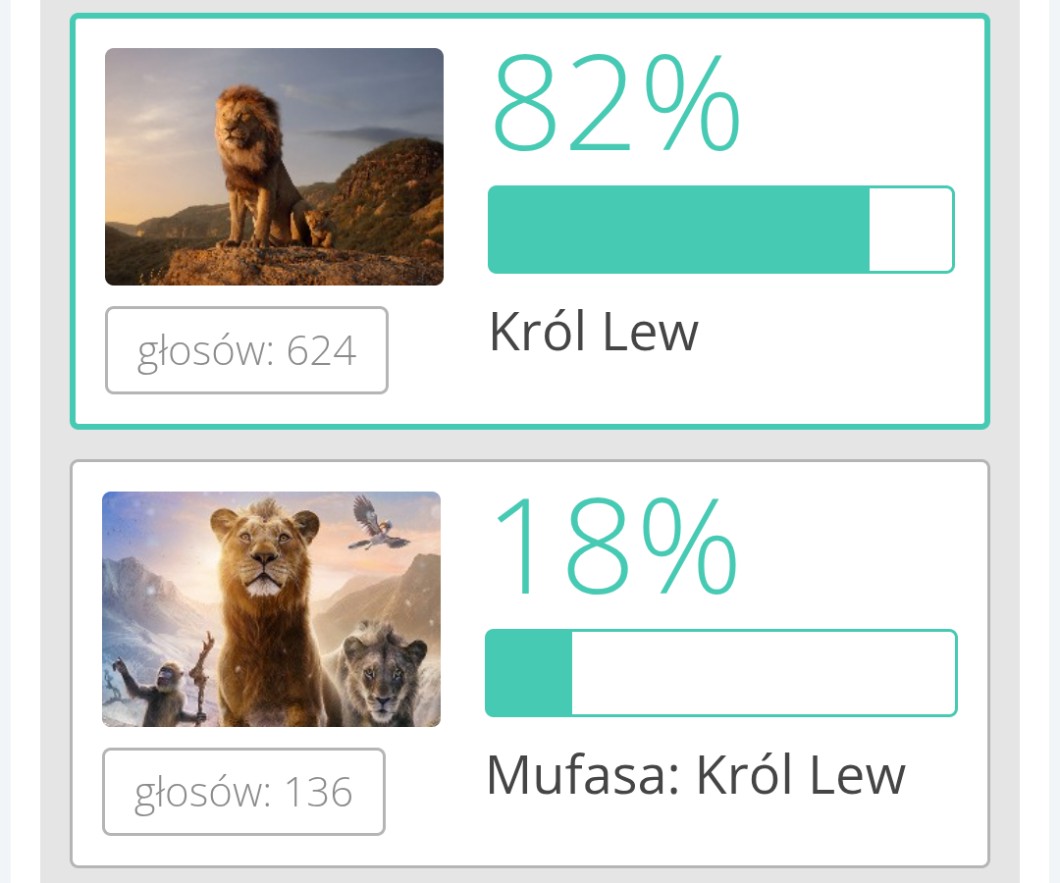Select the 82% result percentage

615,103
